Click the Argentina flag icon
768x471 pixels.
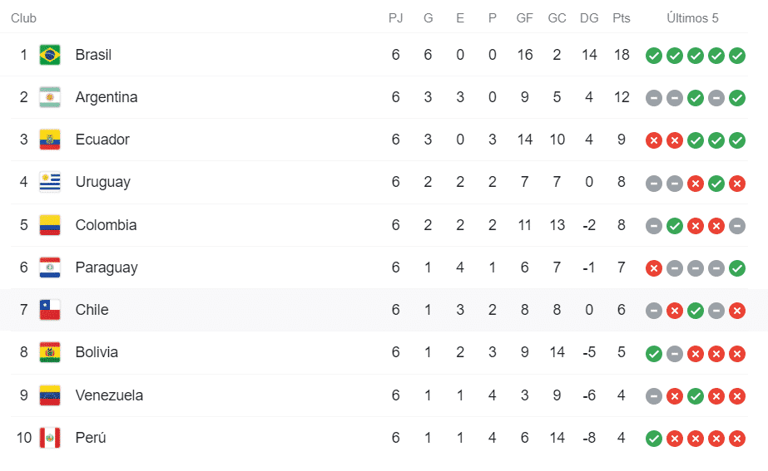click(50, 97)
